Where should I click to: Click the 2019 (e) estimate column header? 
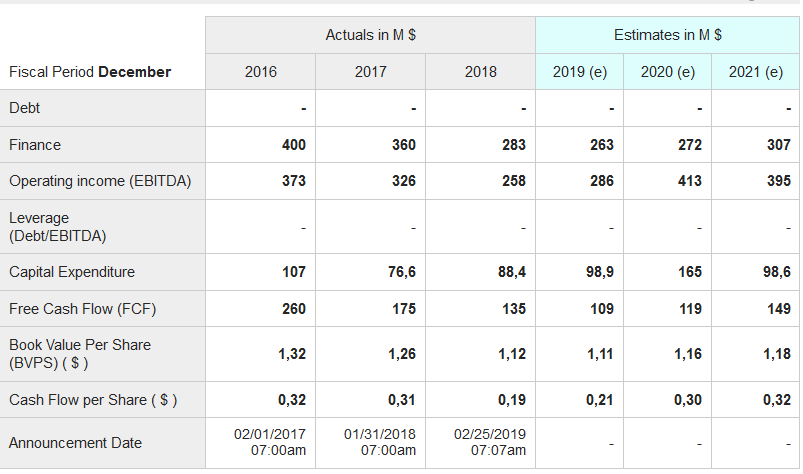click(x=580, y=72)
